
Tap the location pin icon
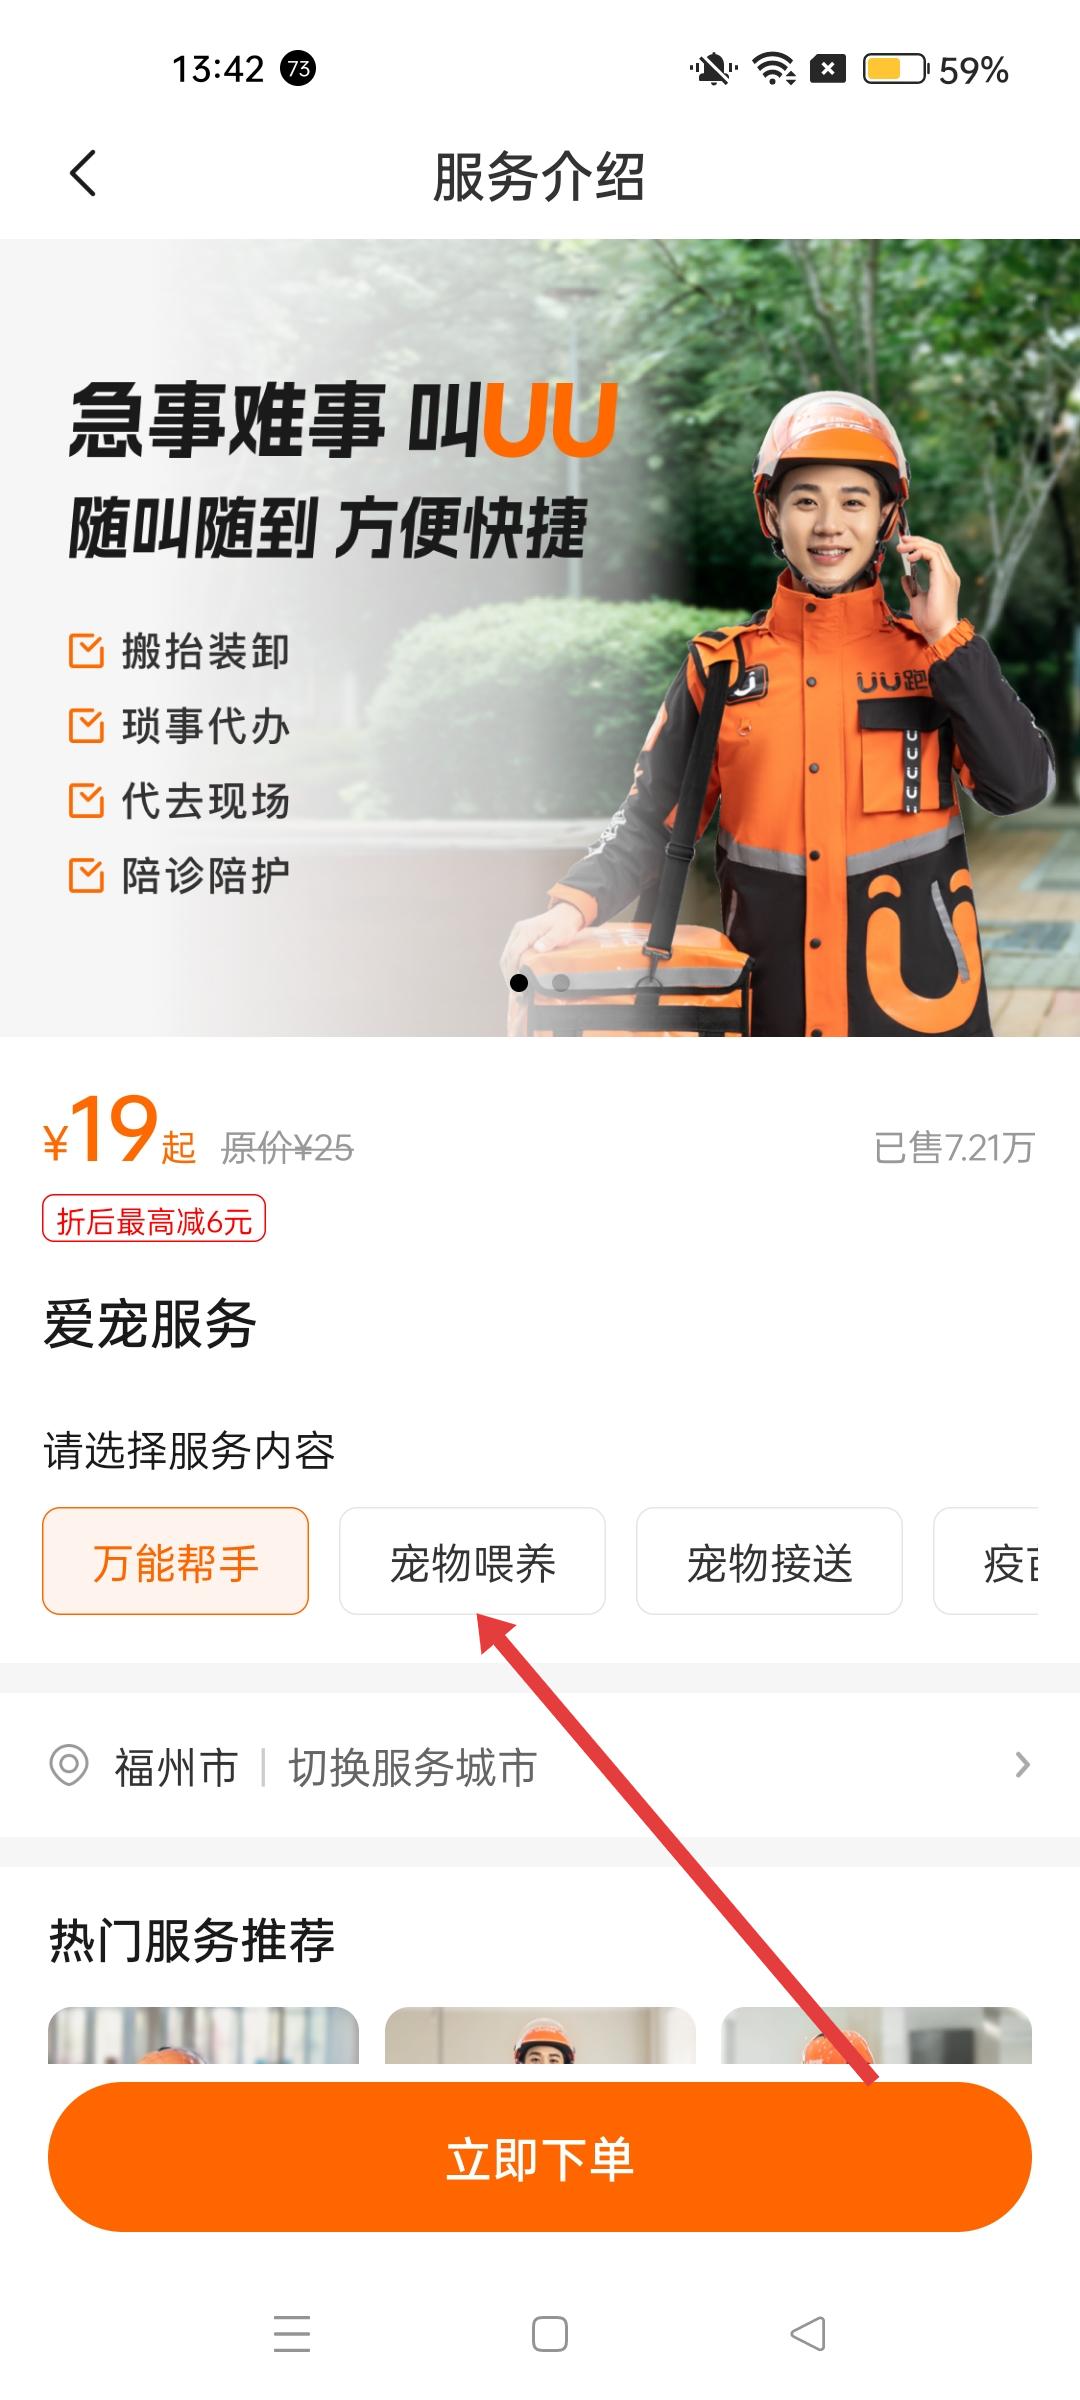69,1765
